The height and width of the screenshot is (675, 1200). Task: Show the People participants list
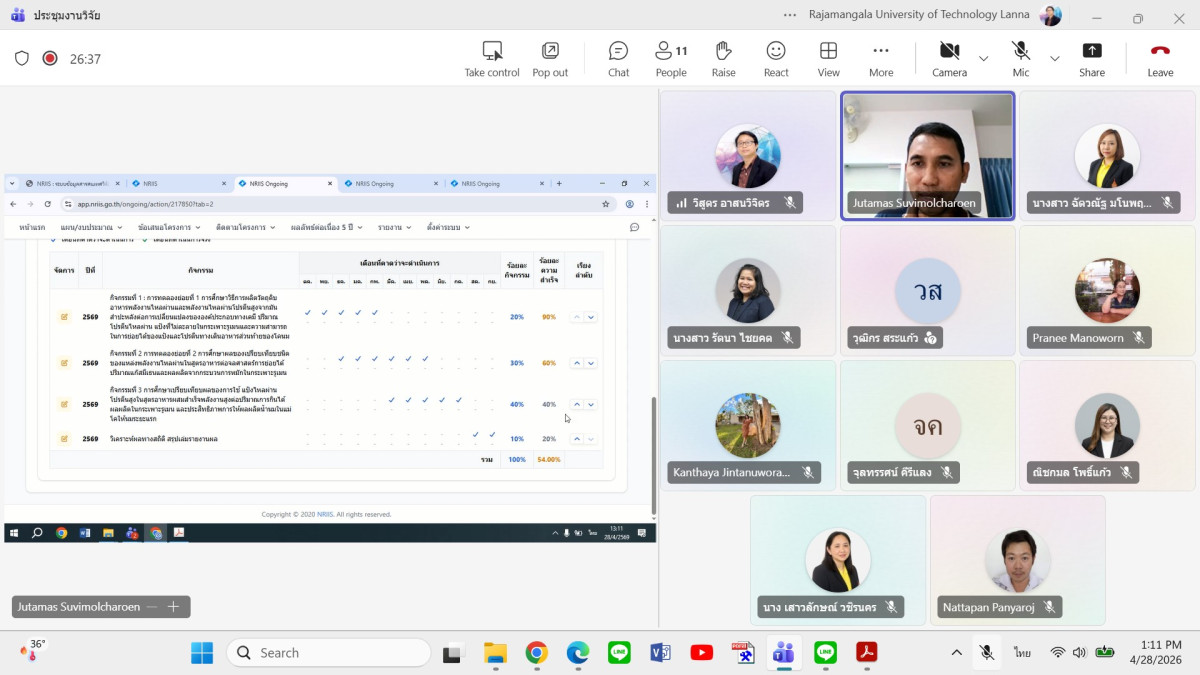671,59
